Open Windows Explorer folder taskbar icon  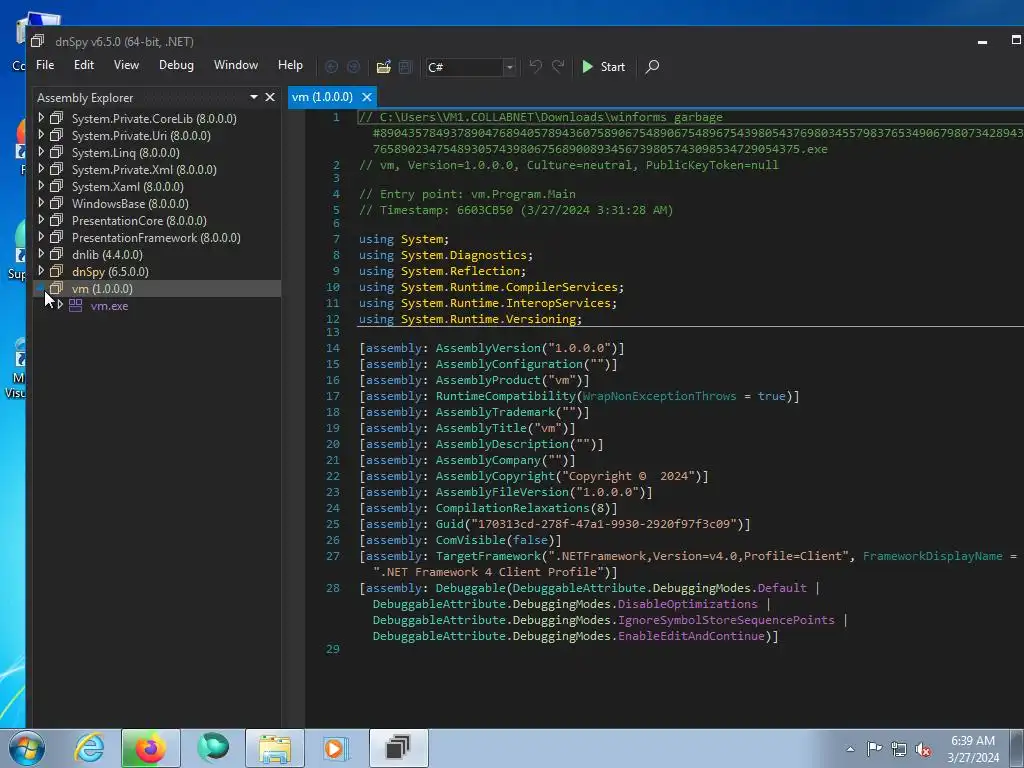tap(275, 748)
